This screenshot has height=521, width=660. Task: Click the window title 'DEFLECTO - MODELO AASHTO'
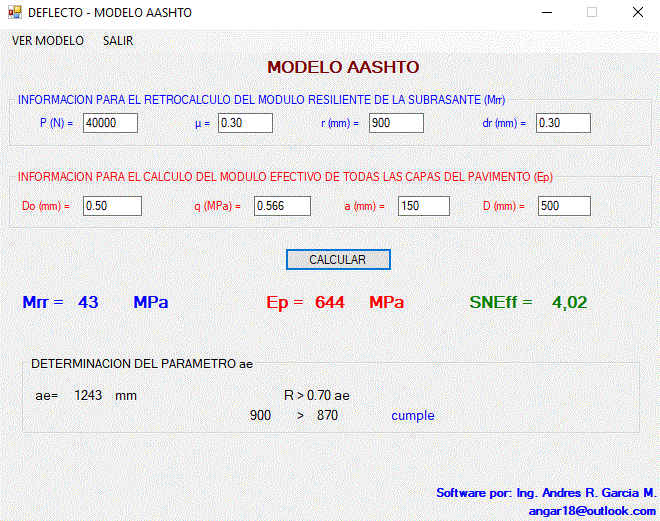(x=110, y=13)
